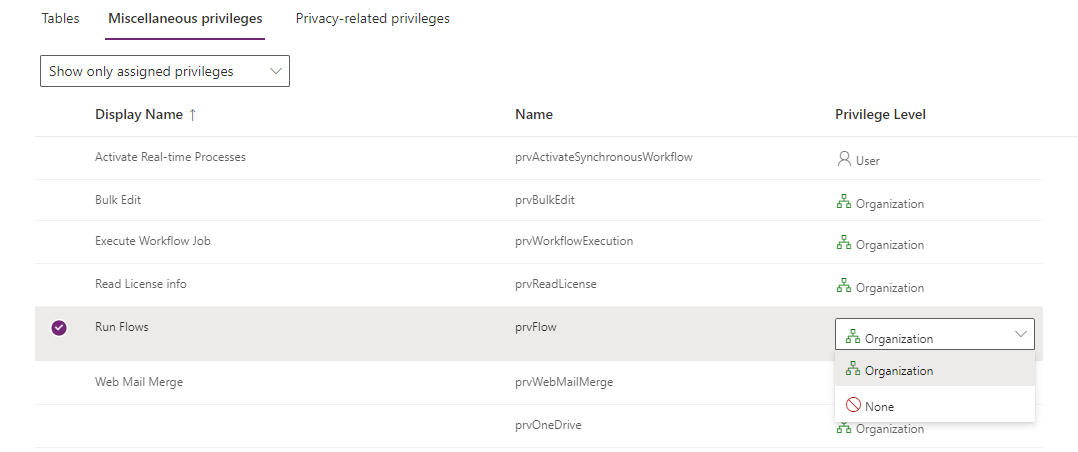
Task: Click the Organization icon for Execute Workflow Job
Action: click(844, 243)
